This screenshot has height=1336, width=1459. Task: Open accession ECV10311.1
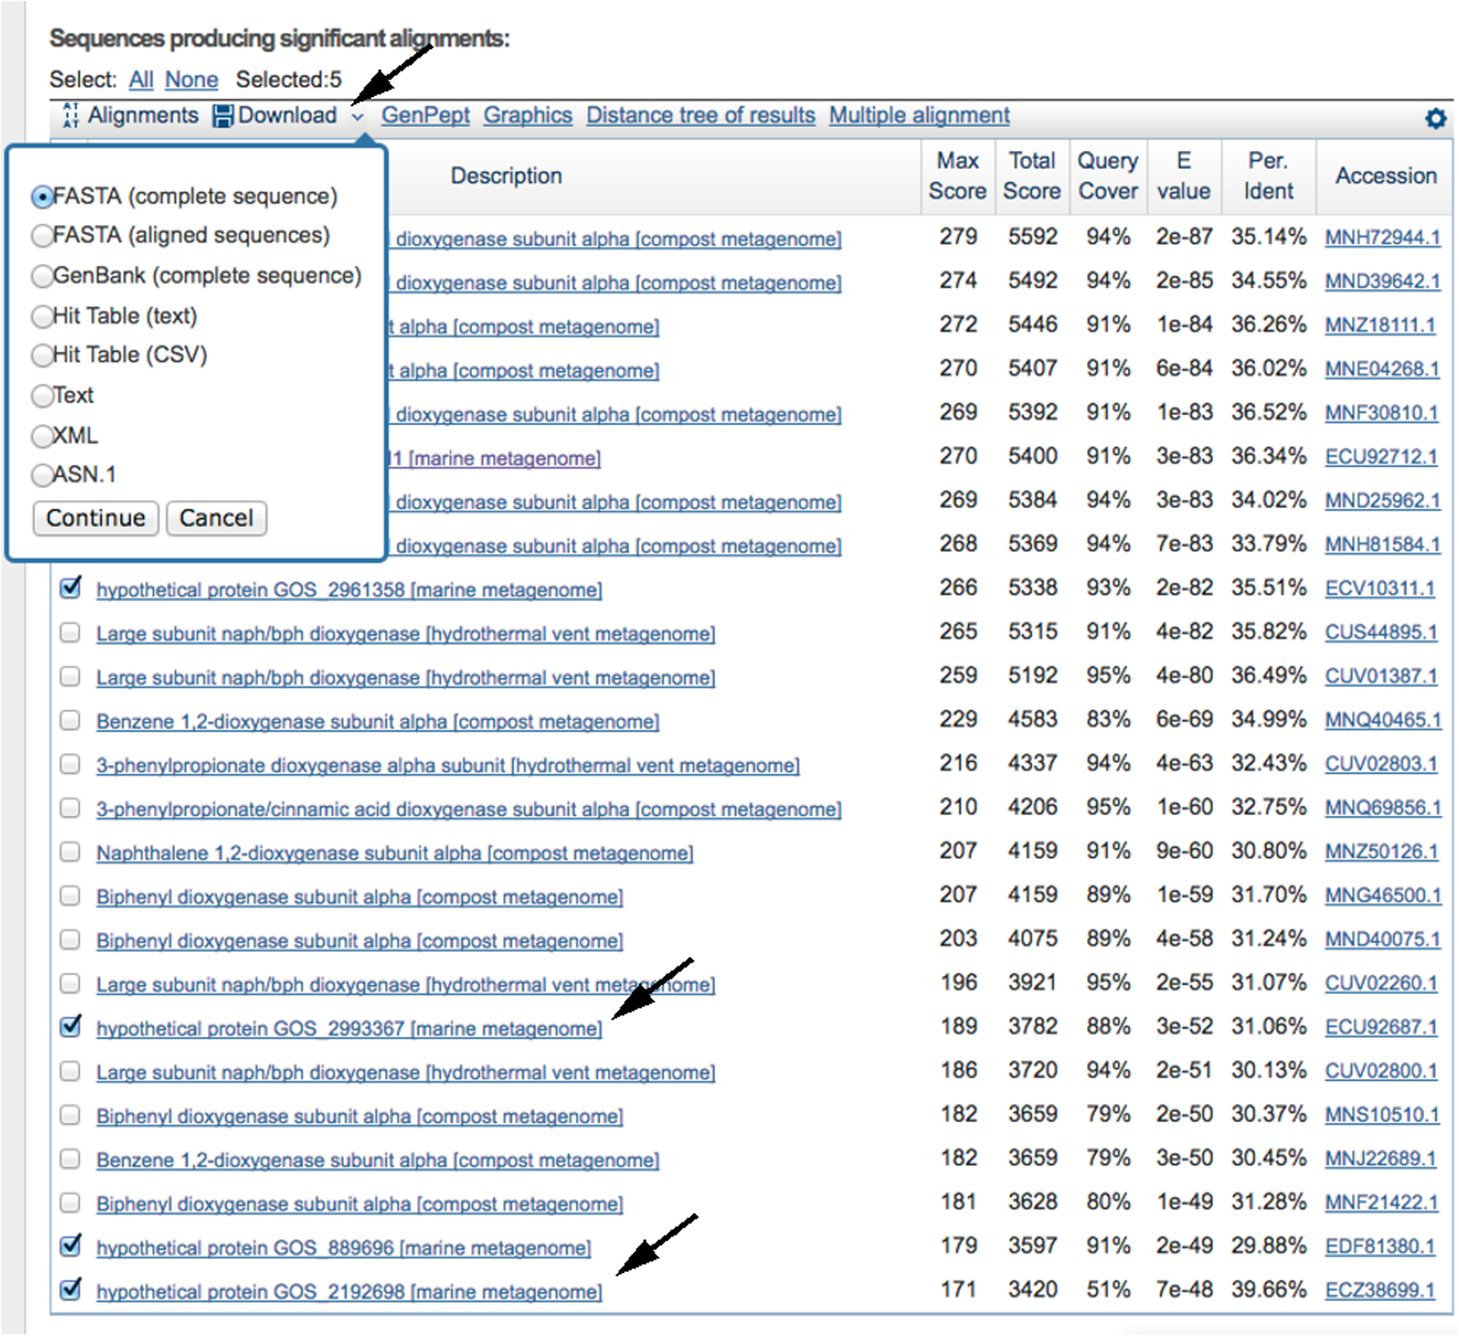pyautogui.click(x=1380, y=589)
